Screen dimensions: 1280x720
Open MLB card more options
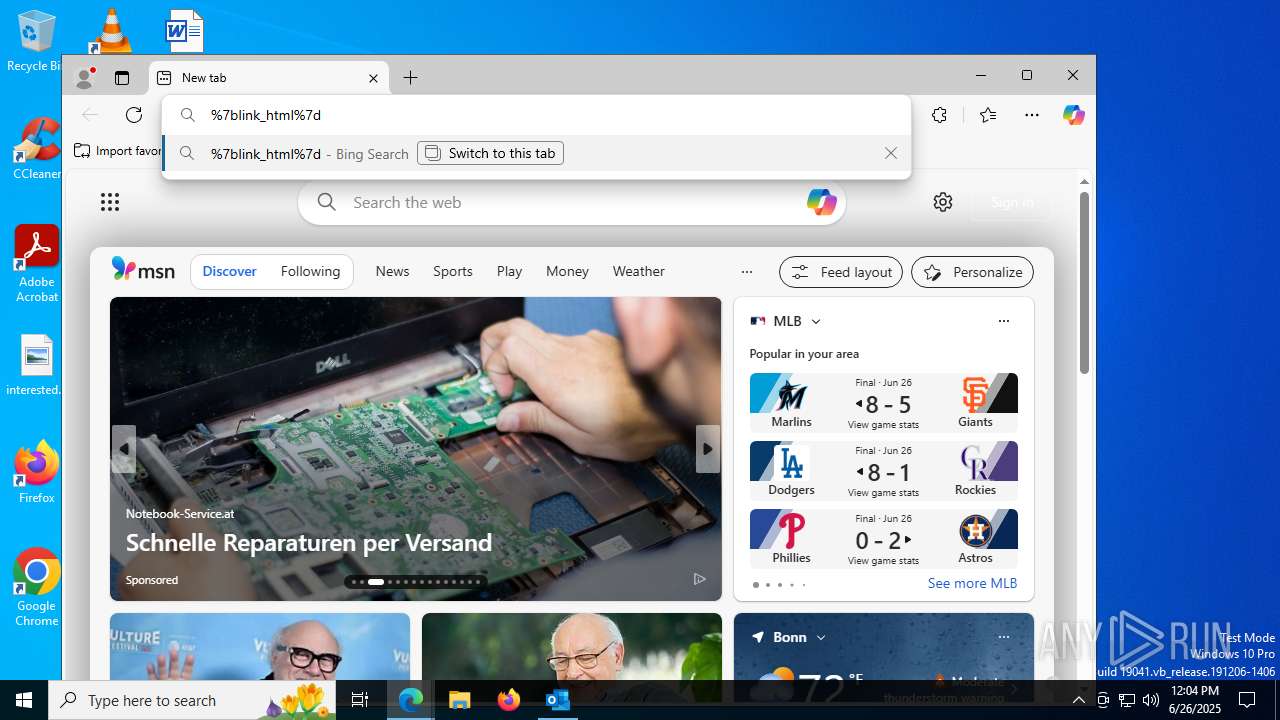(1004, 321)
